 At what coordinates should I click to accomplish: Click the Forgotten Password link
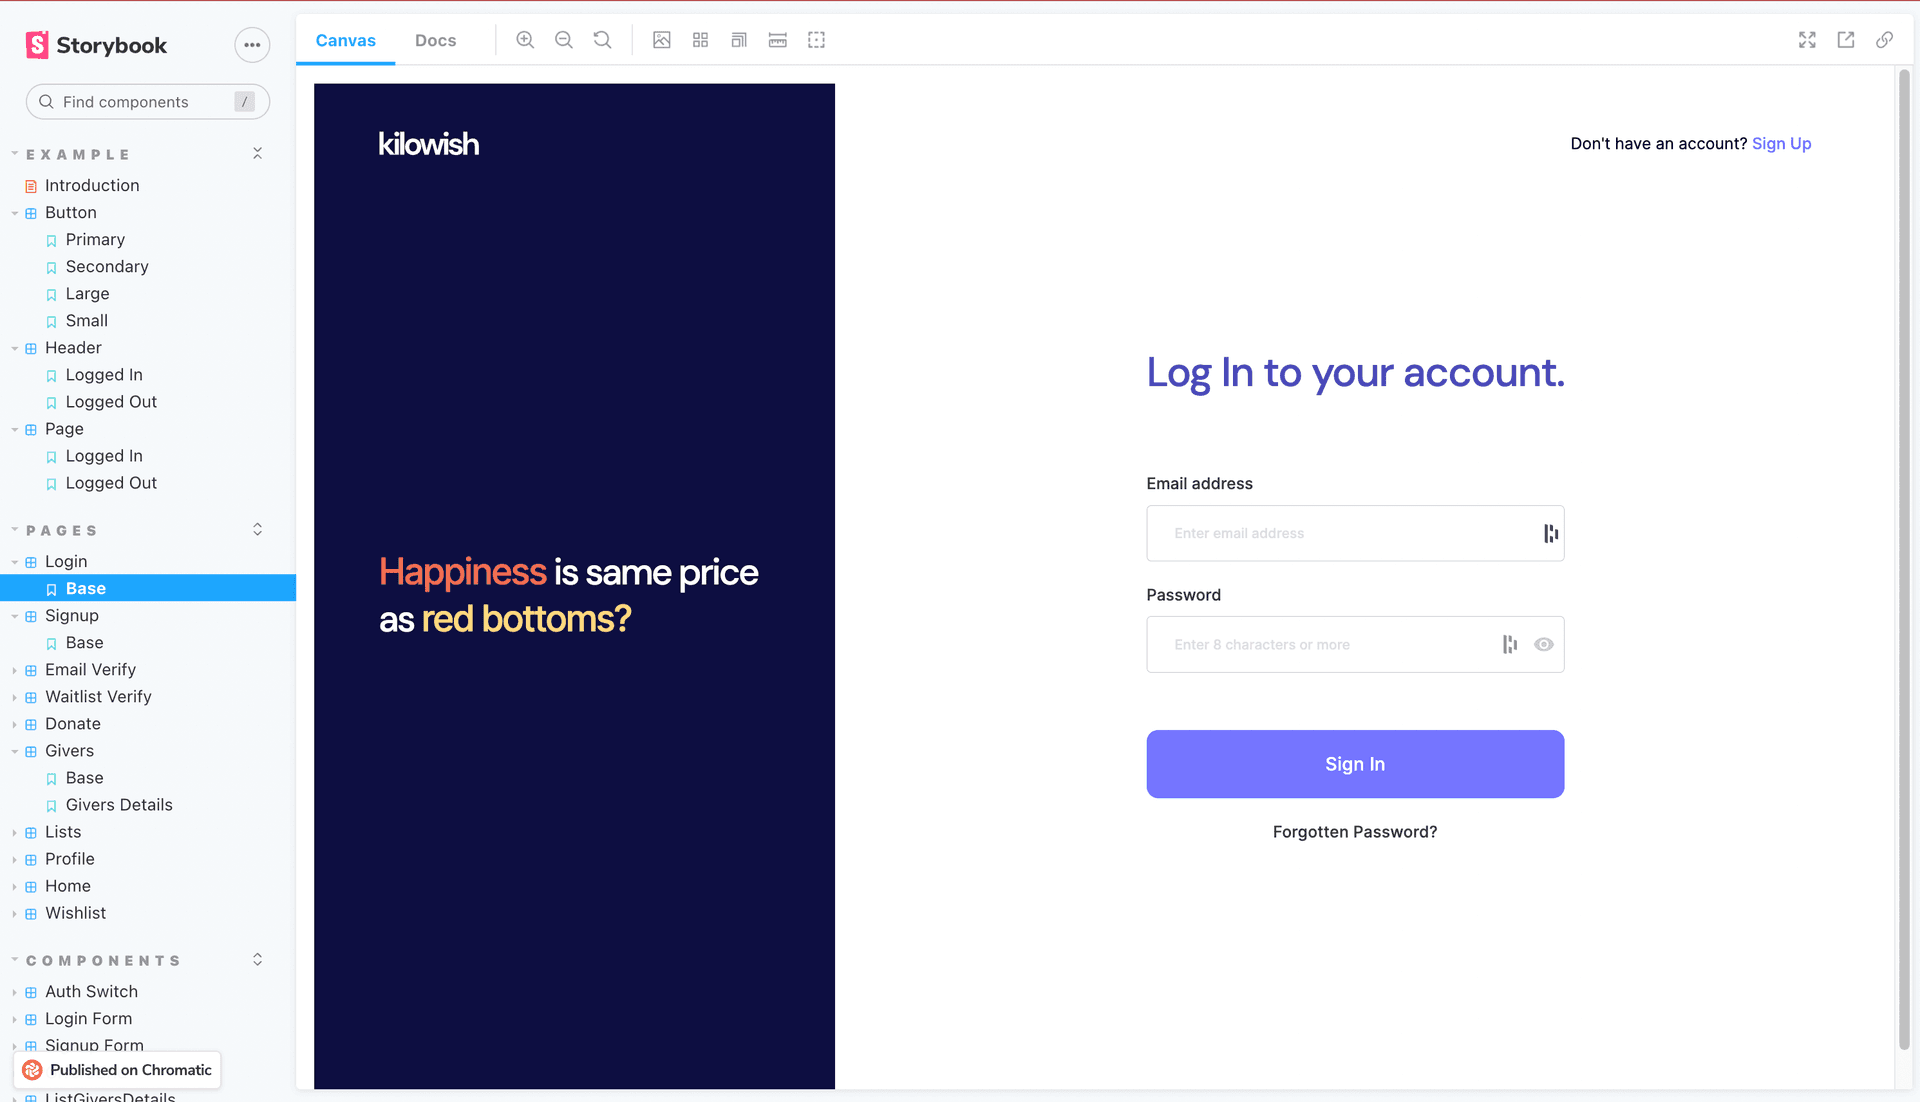click(x=1354, y=832)
